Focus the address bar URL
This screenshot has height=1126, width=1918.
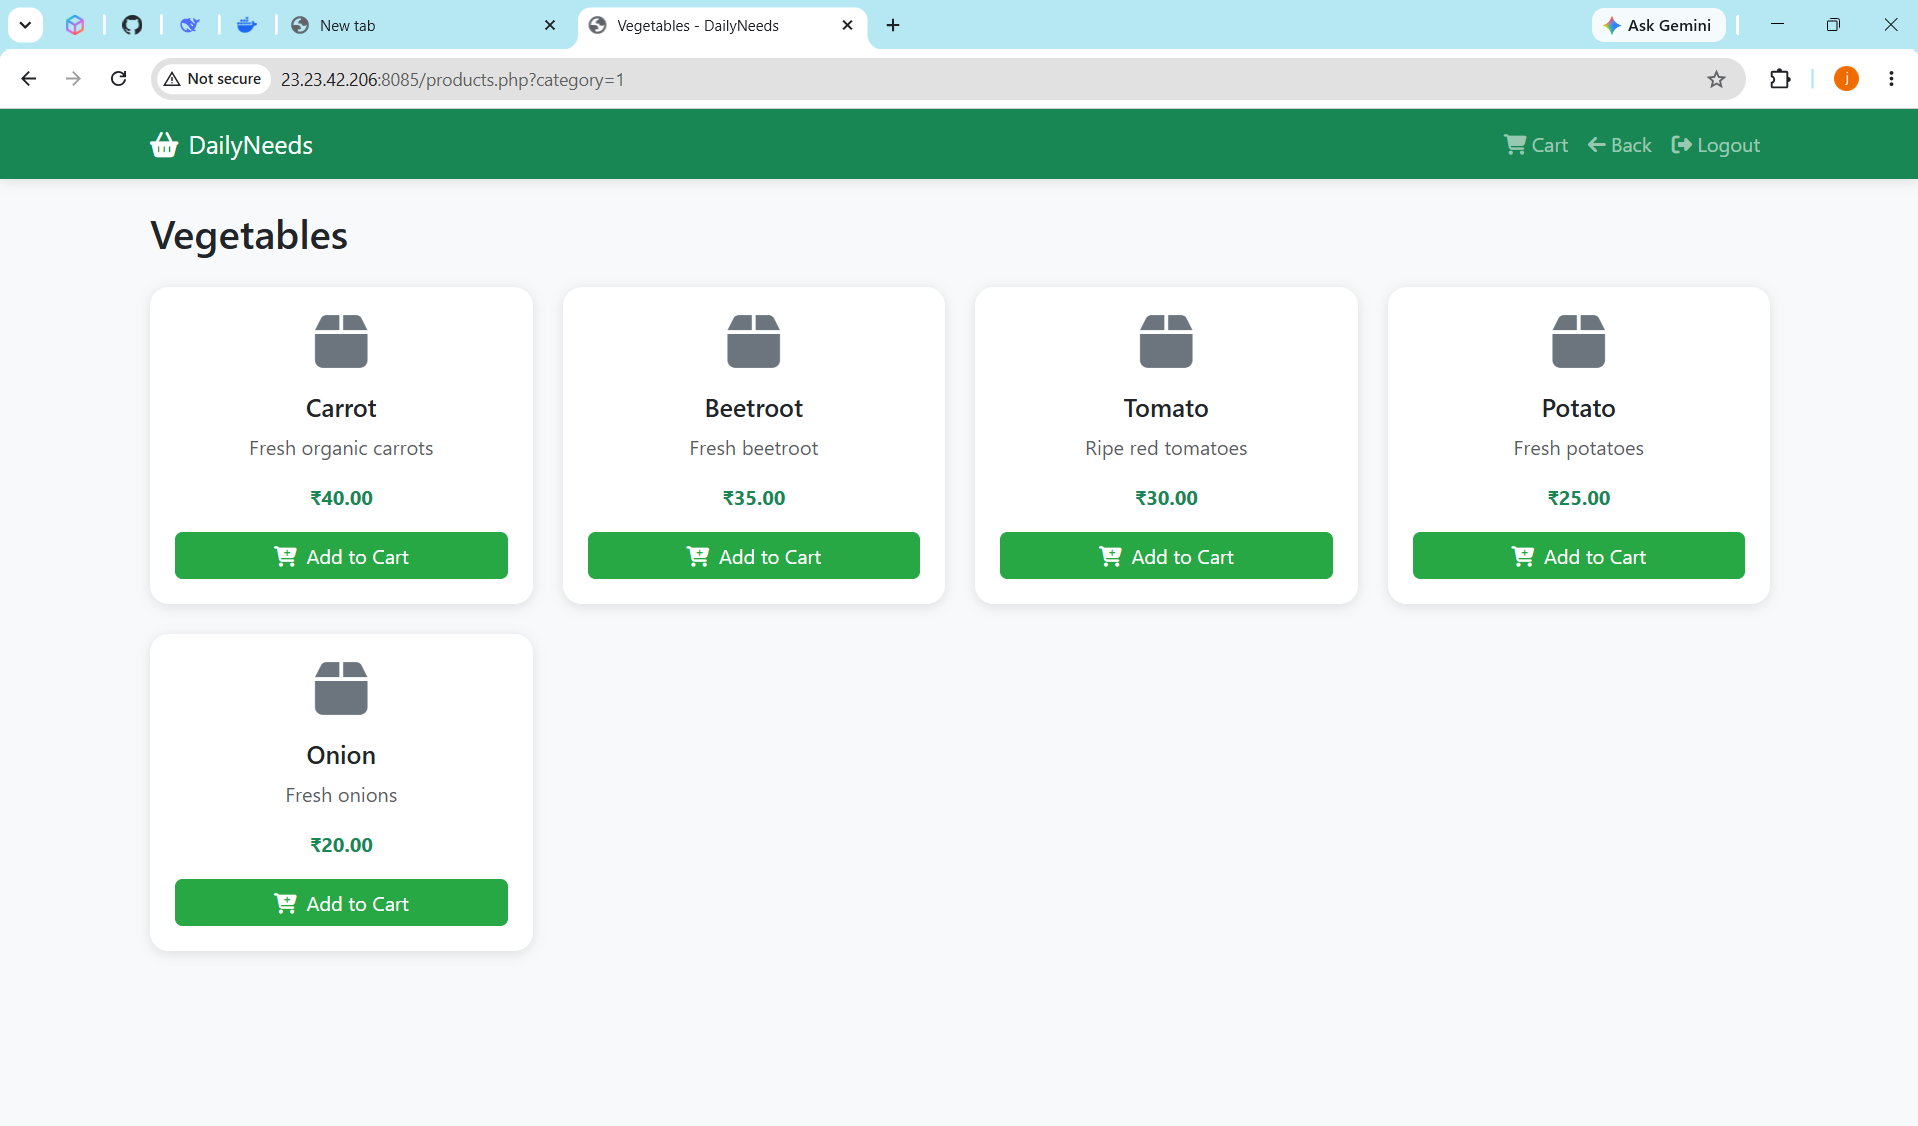pyautogui.click(x=452, y=79)
